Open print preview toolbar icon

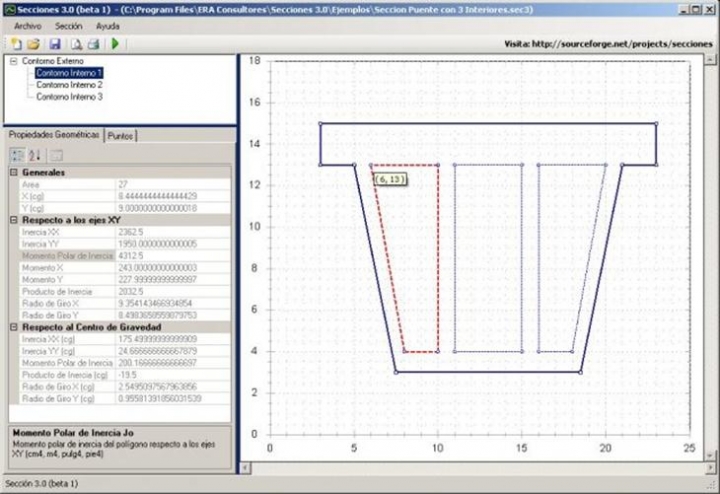[76, 44]
